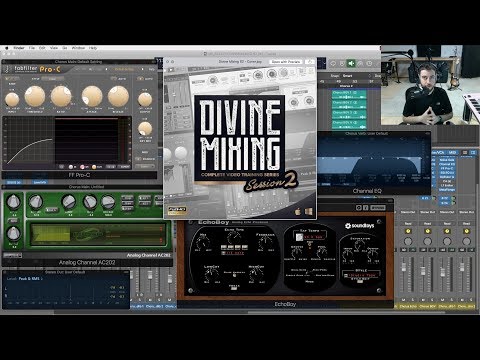Viewport: 480px width, 360px height.
Task: Click the EchoBoy HighCut knob
Action: tap(256, 275)
